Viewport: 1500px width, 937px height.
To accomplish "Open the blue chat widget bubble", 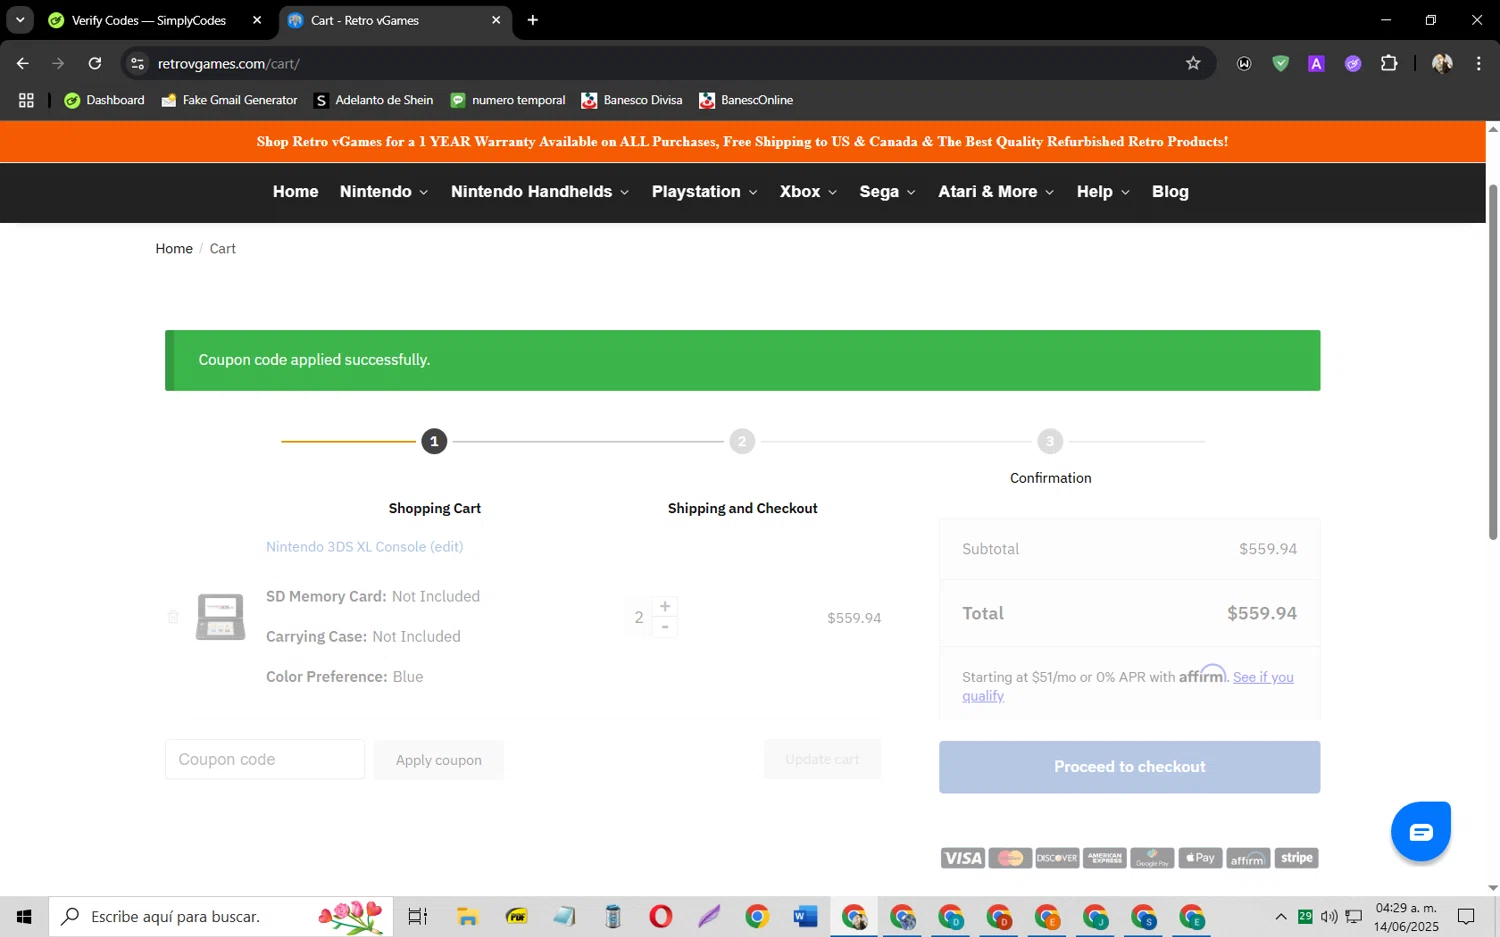I will pos(1420,831).
